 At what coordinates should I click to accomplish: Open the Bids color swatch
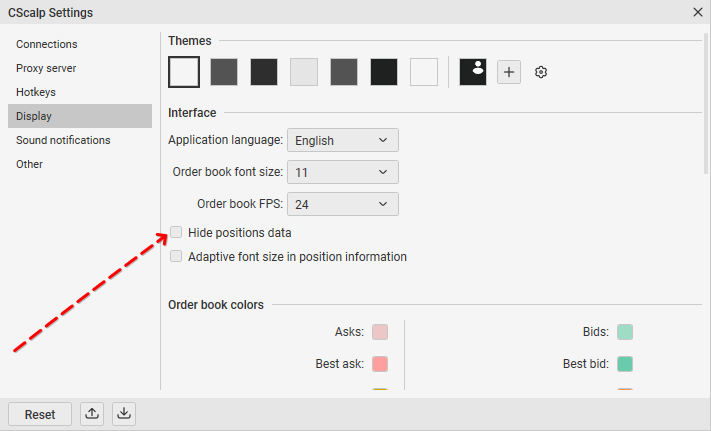click(625, 332)
